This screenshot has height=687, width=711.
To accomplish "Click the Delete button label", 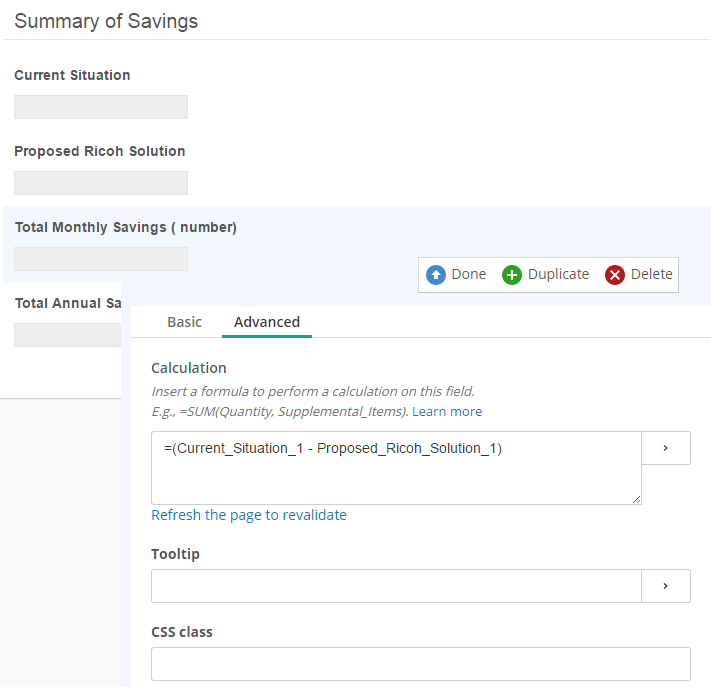I will click(652, 274).
